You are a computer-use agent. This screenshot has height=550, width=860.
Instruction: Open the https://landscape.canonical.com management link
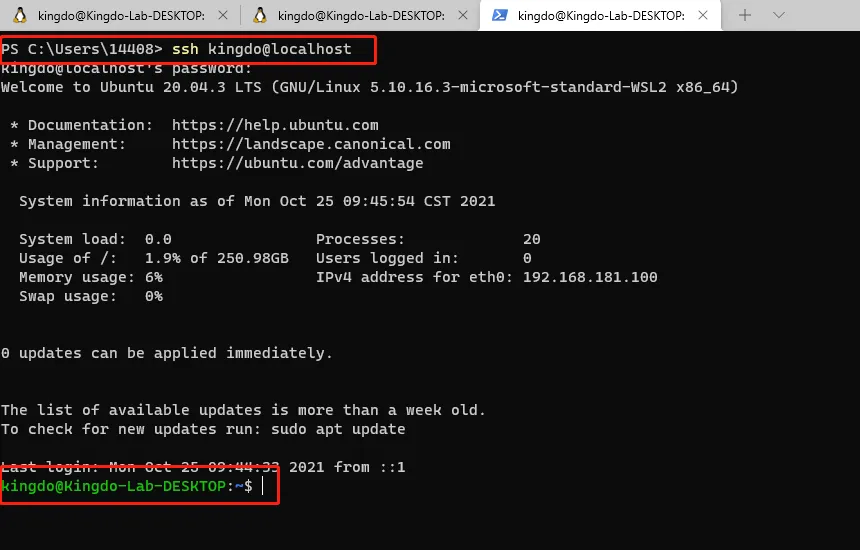click(x=311, y=144)
